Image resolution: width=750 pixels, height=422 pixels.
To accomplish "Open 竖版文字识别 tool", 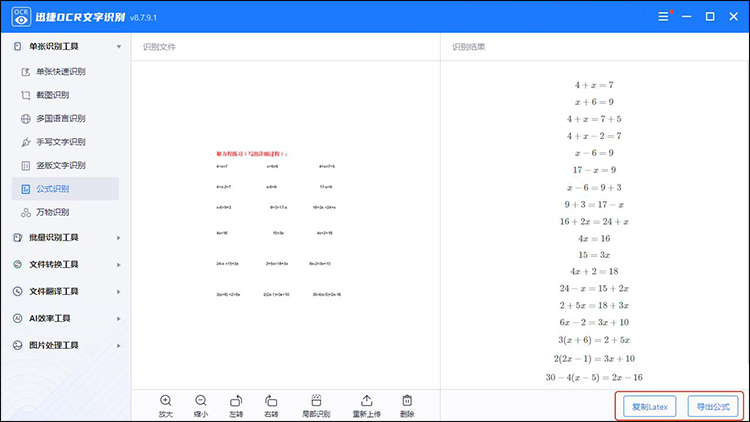I will pos(61,166).
